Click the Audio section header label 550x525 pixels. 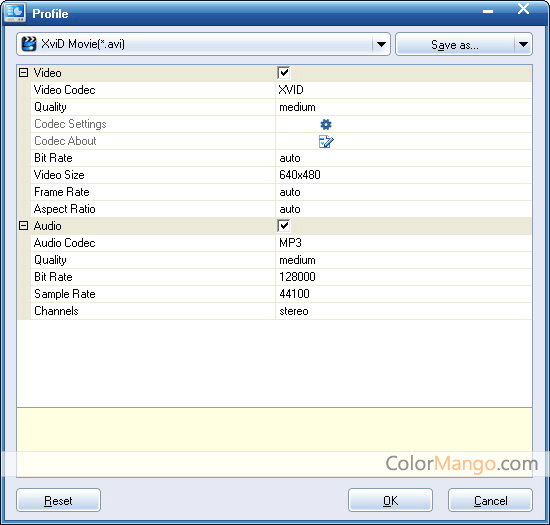point(47,226)
